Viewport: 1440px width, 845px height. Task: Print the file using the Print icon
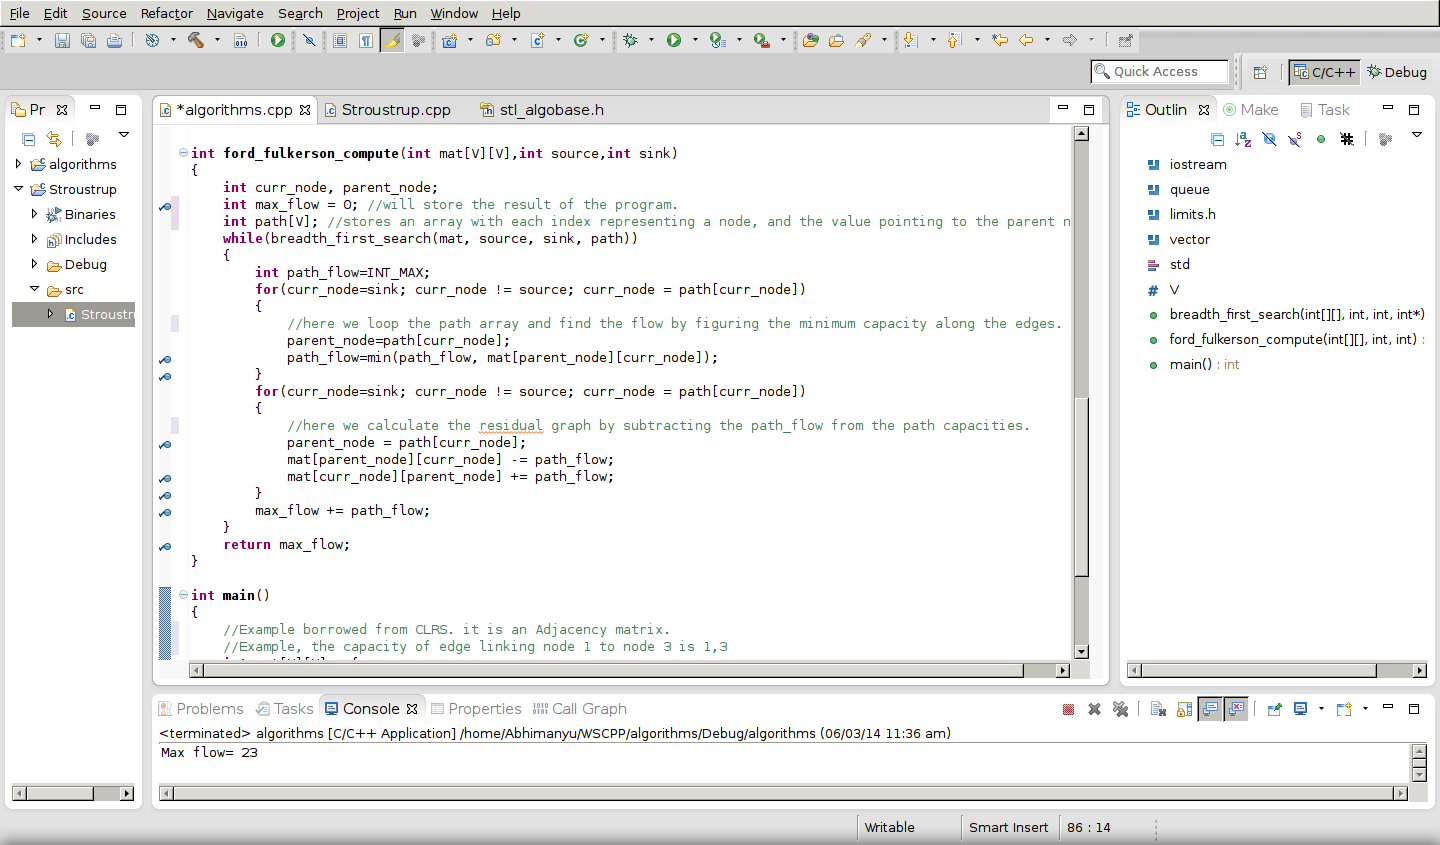tap(114, 40)
